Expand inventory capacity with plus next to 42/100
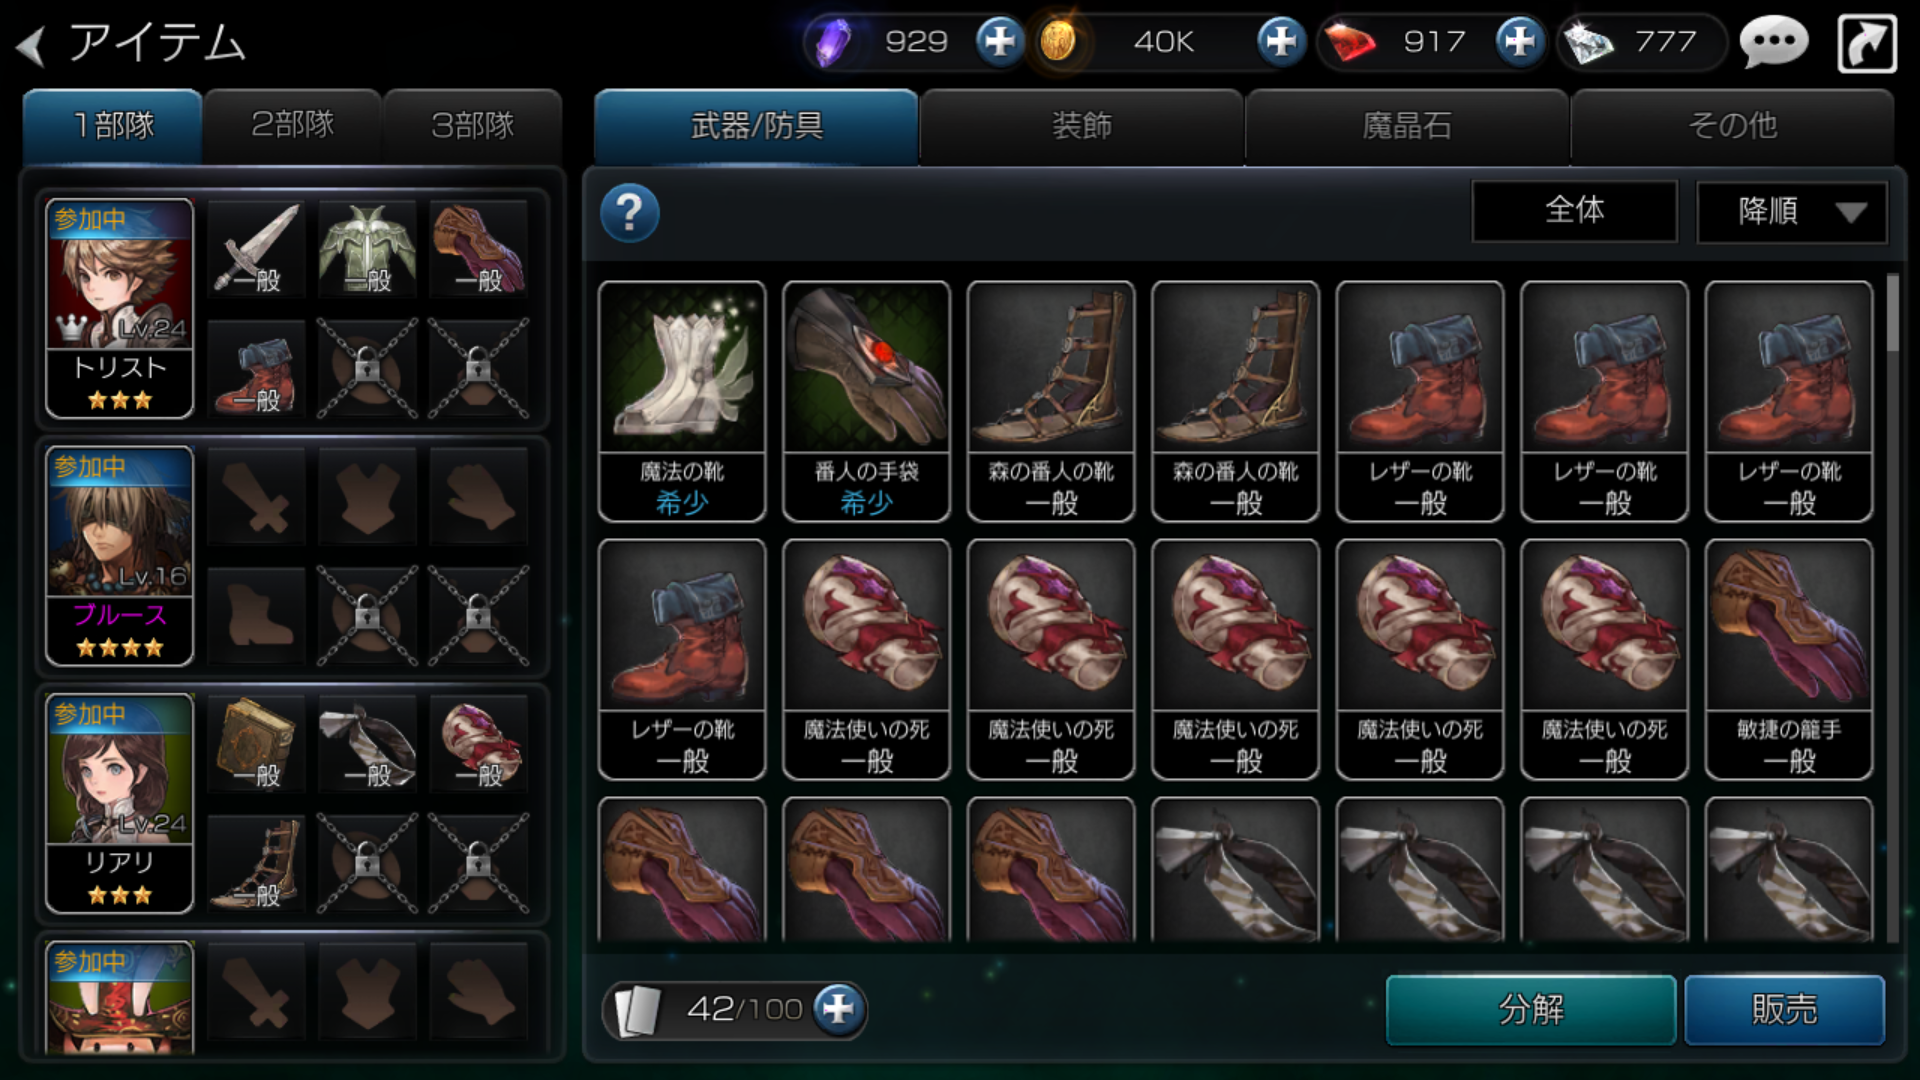Viewport: 1920px width, 1080px height. (838, 1008)
